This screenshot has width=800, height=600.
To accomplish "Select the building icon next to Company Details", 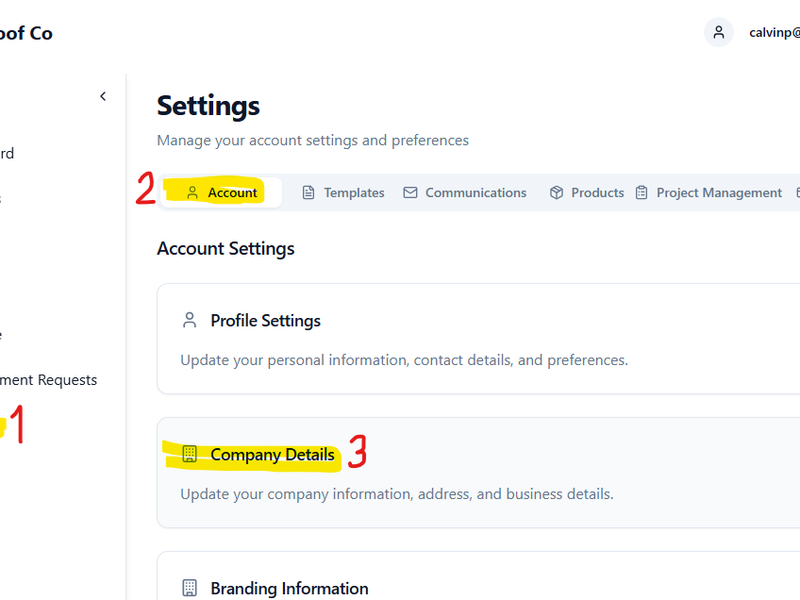I will [x=189, y=454].
